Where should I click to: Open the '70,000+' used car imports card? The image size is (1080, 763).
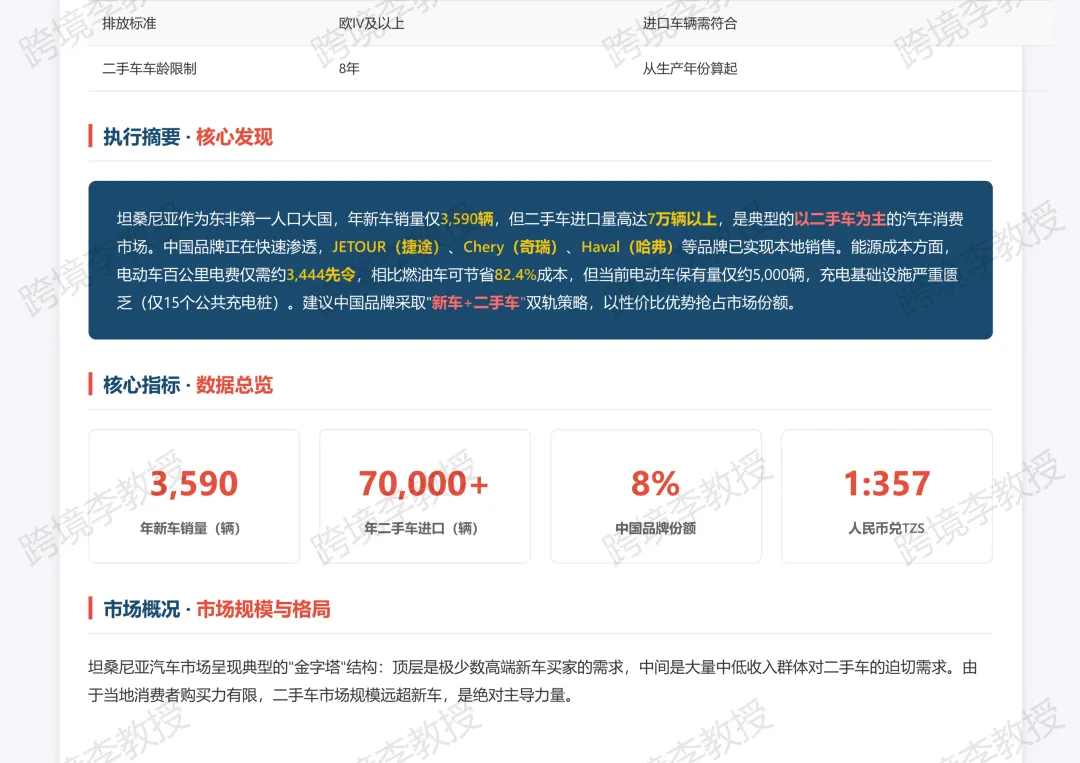coord(425,496)
